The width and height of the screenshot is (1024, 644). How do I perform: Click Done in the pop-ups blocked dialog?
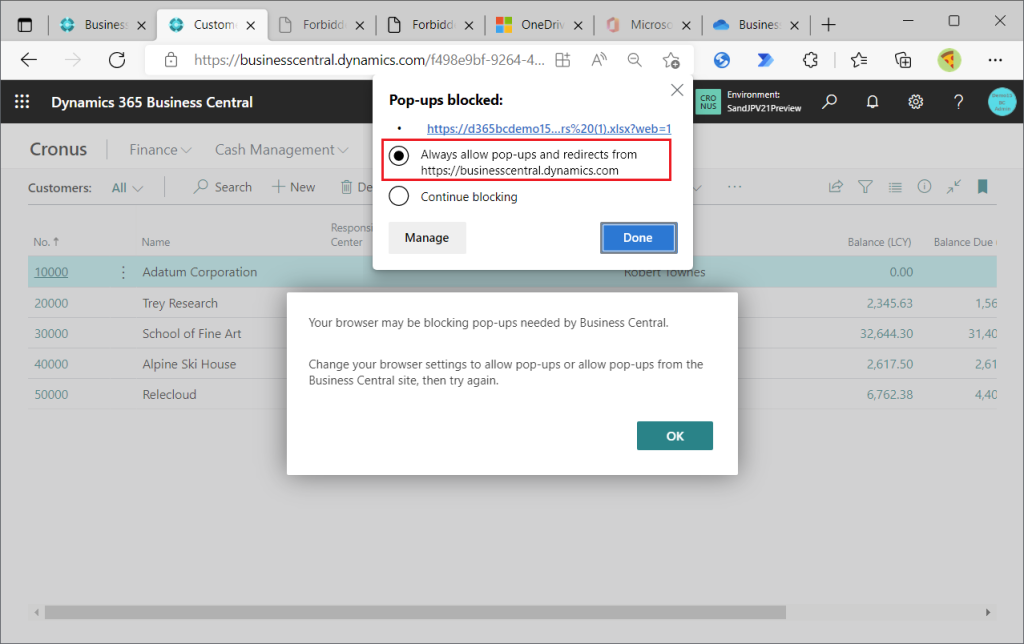point(638,238)
